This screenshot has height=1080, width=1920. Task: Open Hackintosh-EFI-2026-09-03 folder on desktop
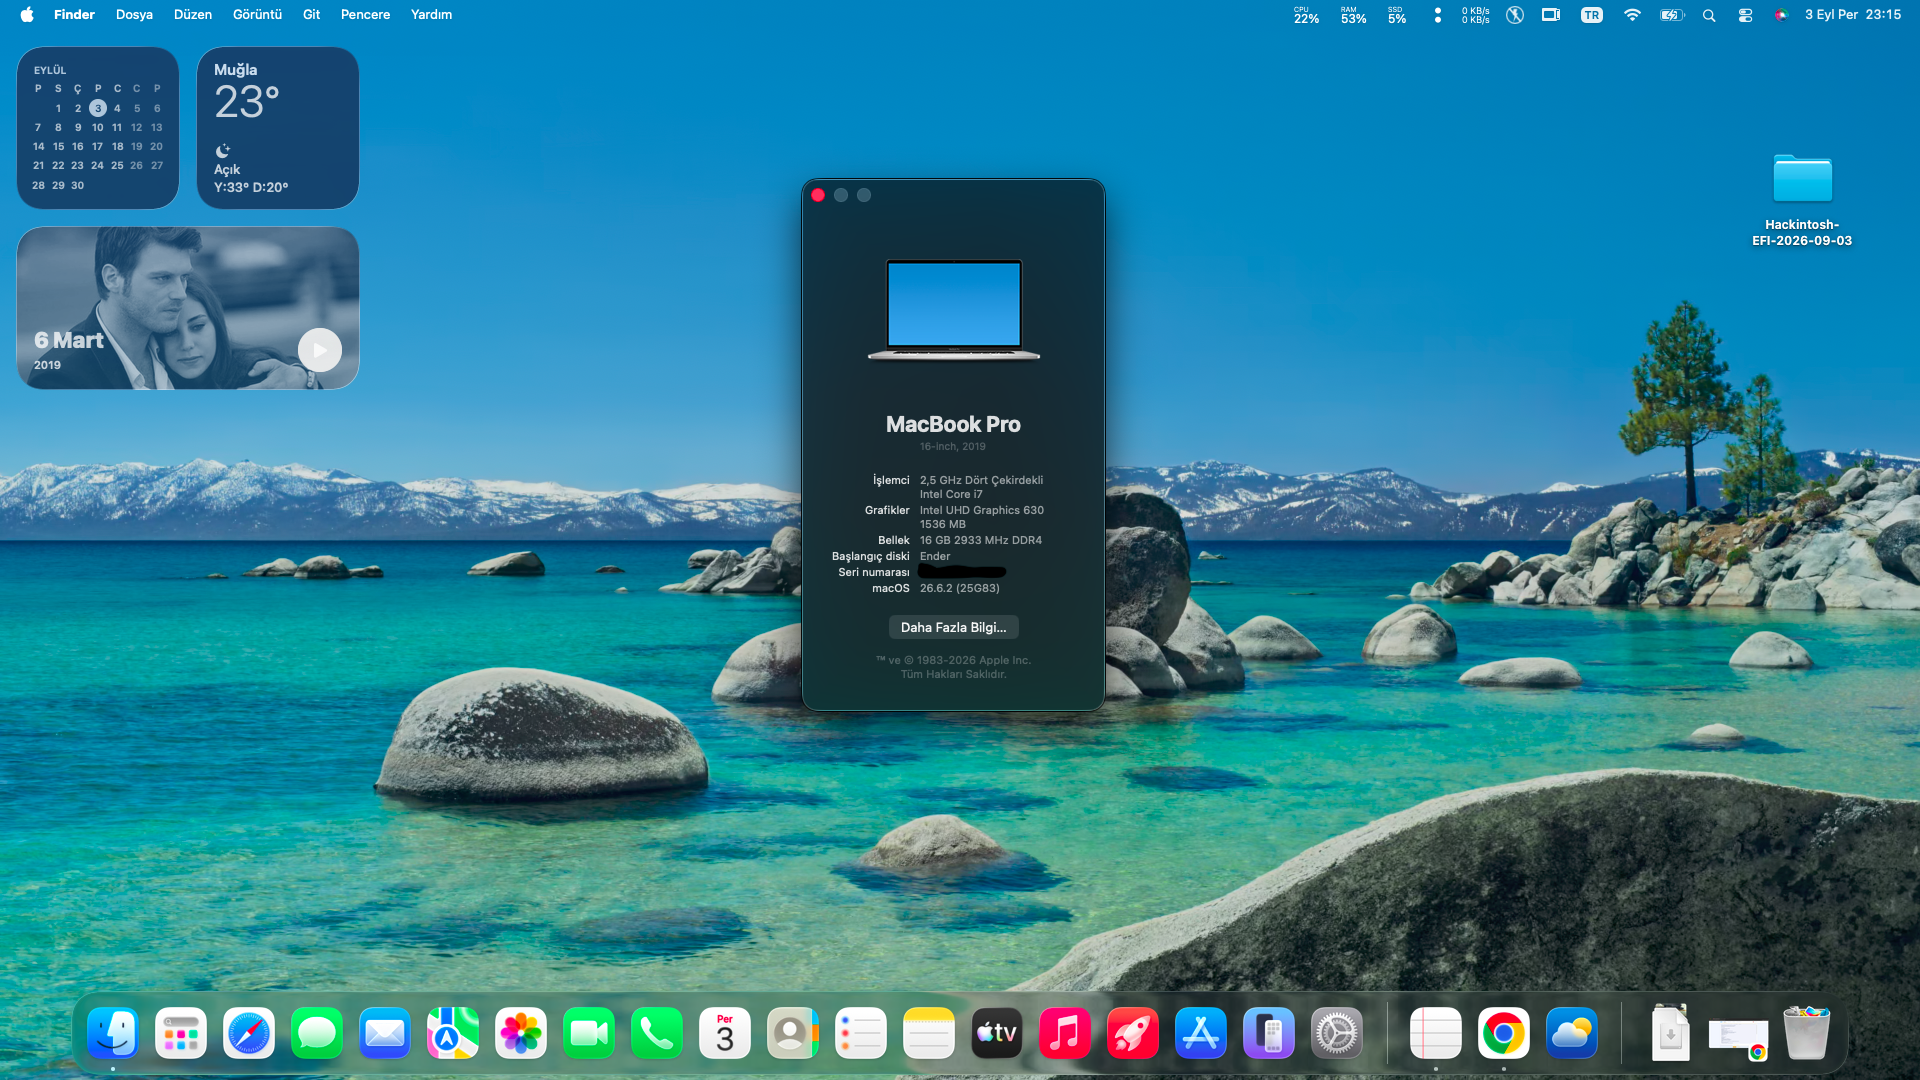[x=1802, y=200]
